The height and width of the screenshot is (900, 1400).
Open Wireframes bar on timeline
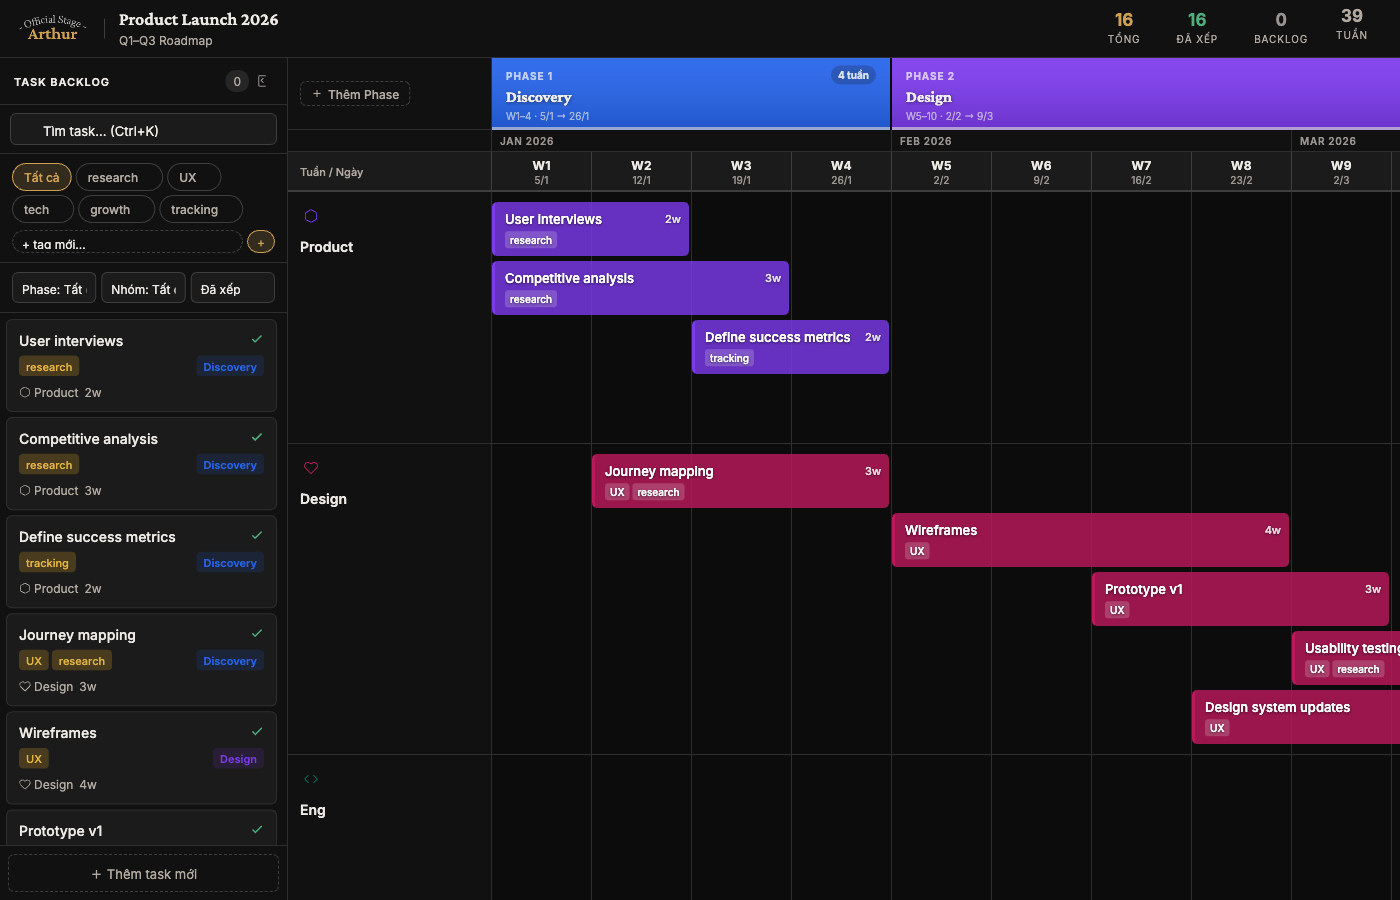tap(1090, 540)
